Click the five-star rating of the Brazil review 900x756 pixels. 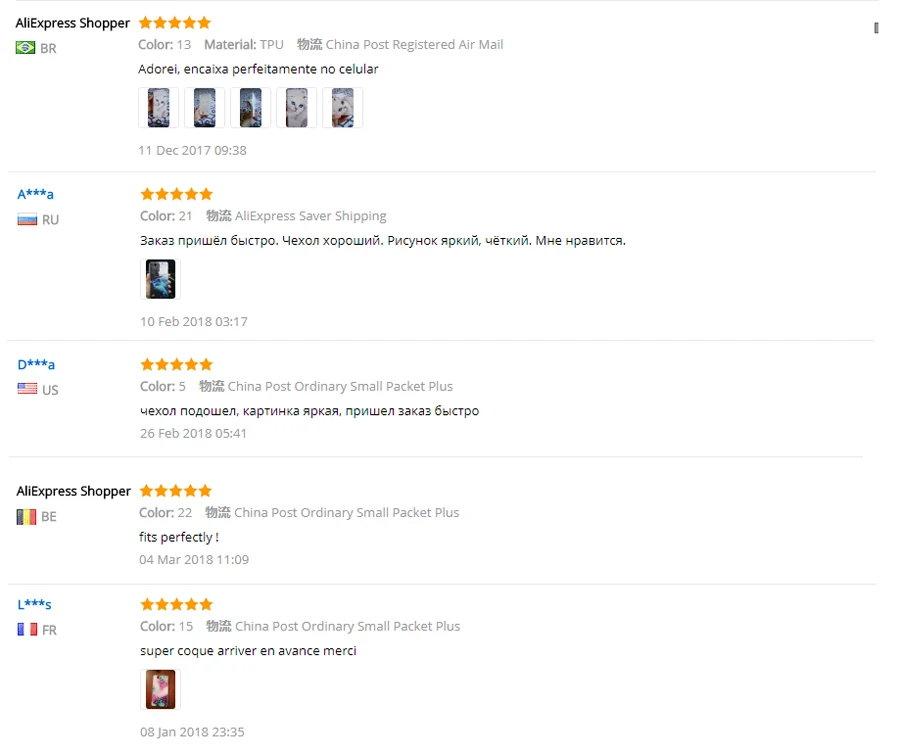175,23
